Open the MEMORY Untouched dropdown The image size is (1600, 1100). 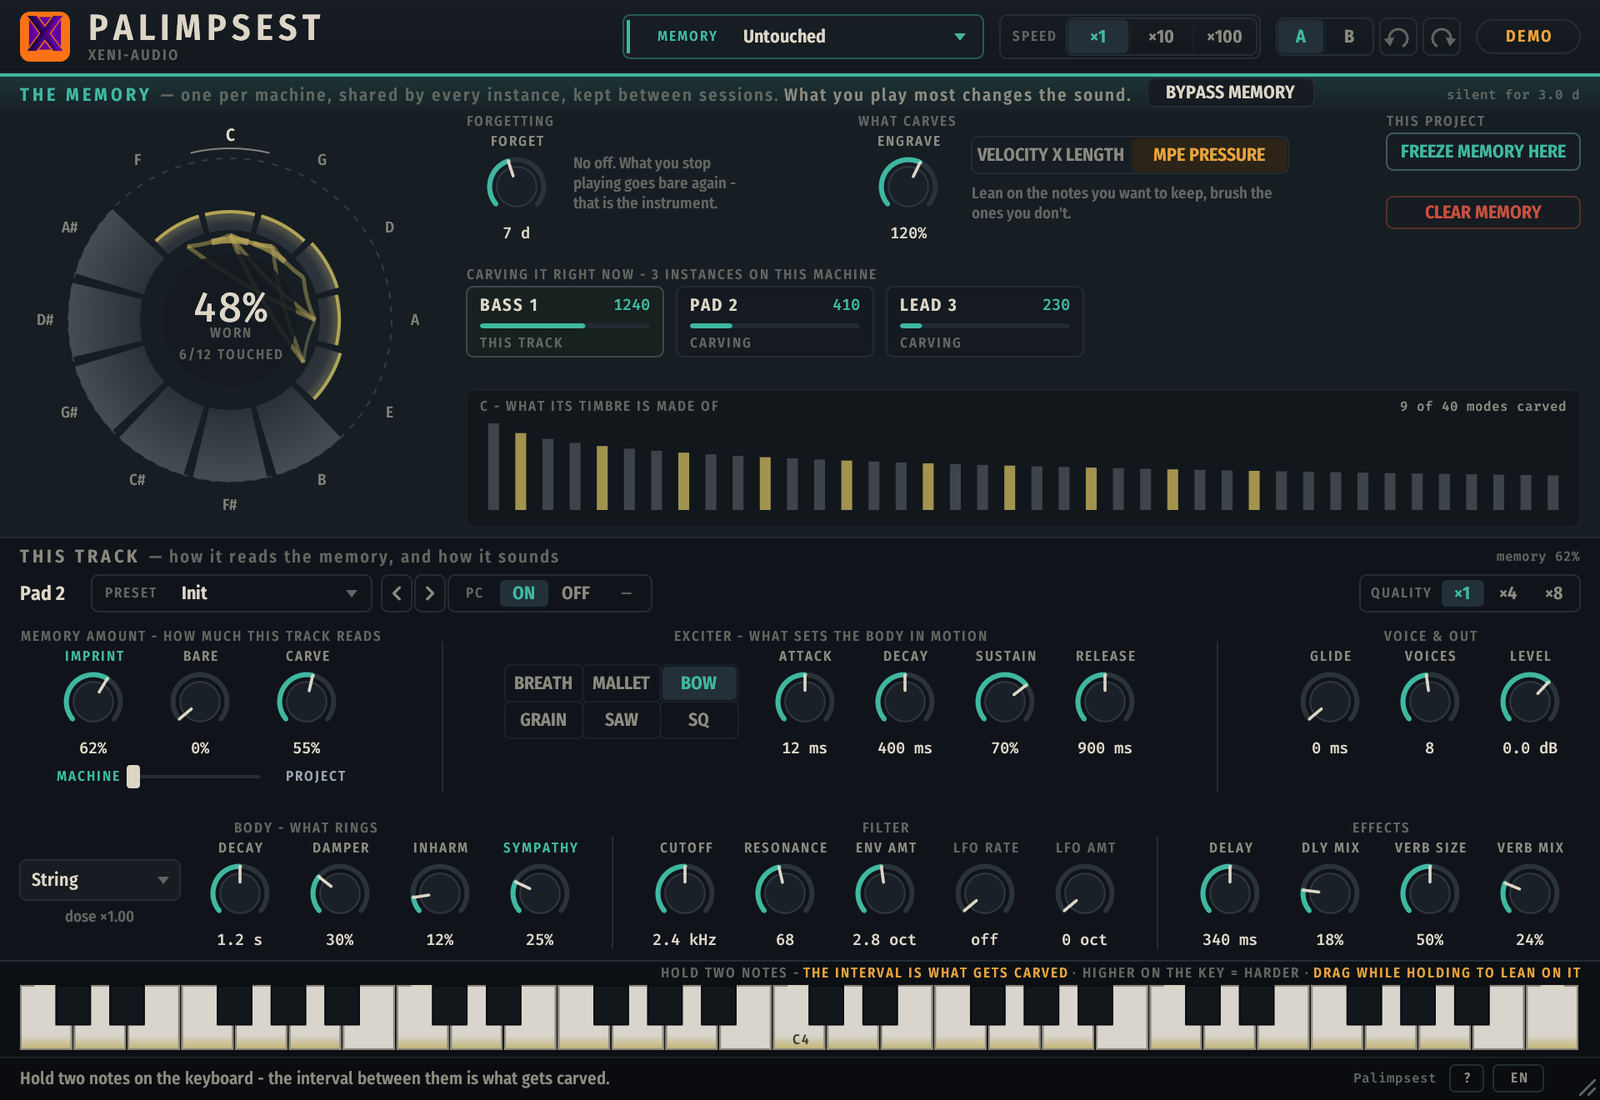803,37
